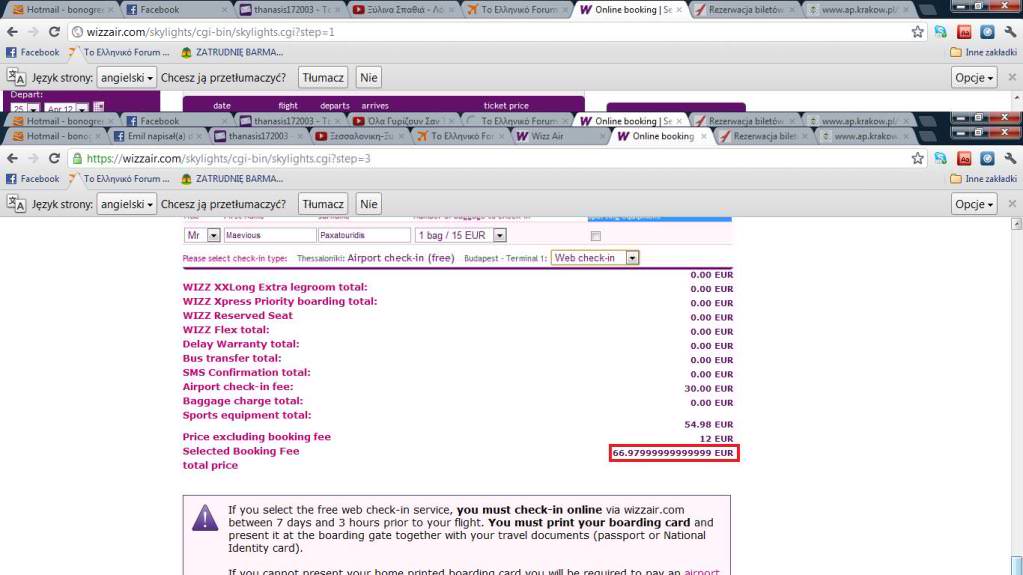Viewport: 1023px width, 575px height.
Task: Star the step=1 page in rear window
Action: click(x=917, y=31)
